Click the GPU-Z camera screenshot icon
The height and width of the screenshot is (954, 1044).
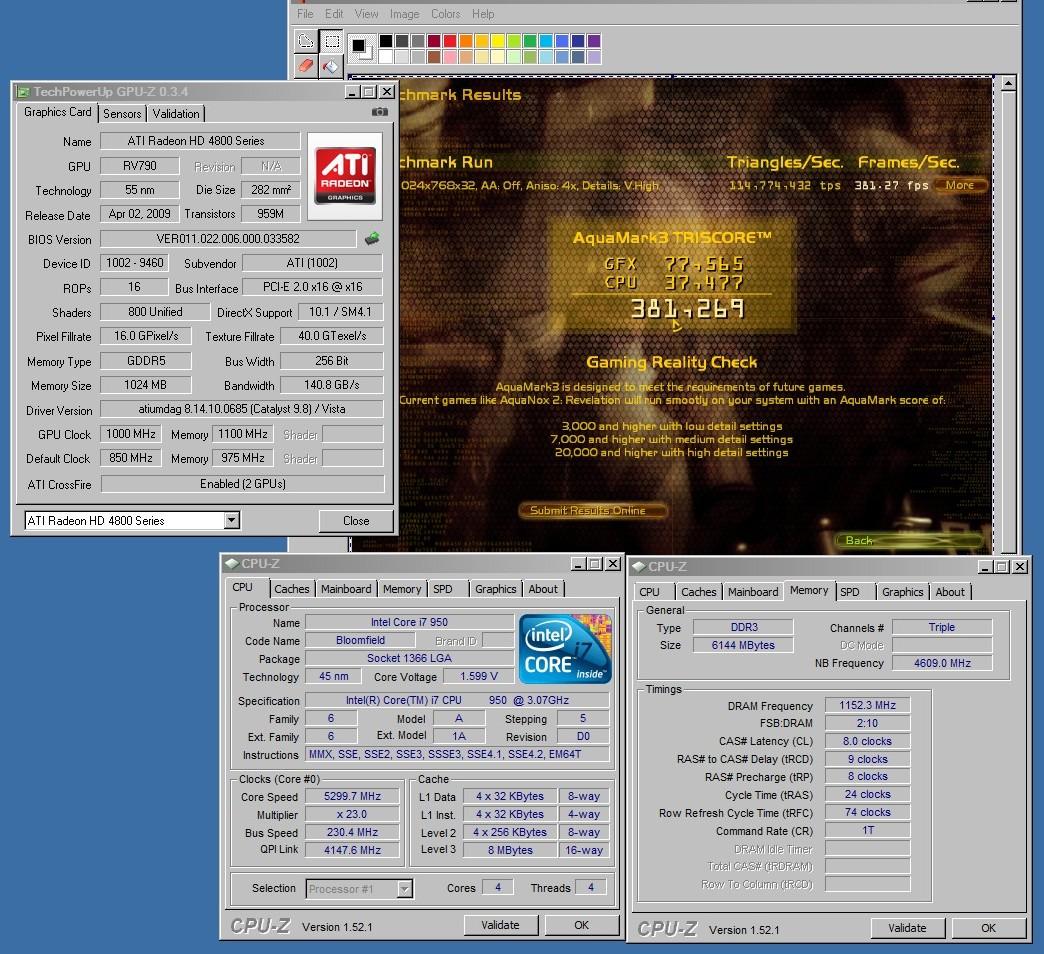(x=380, y=112)
